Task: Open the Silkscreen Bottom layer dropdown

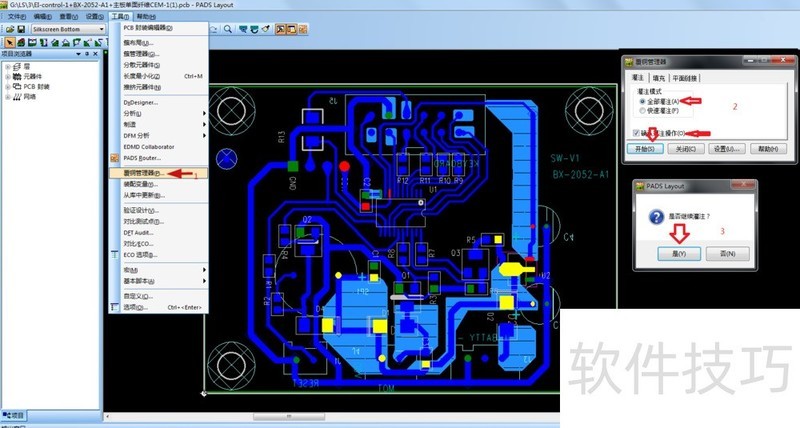Action: click(x=101, y=29)
